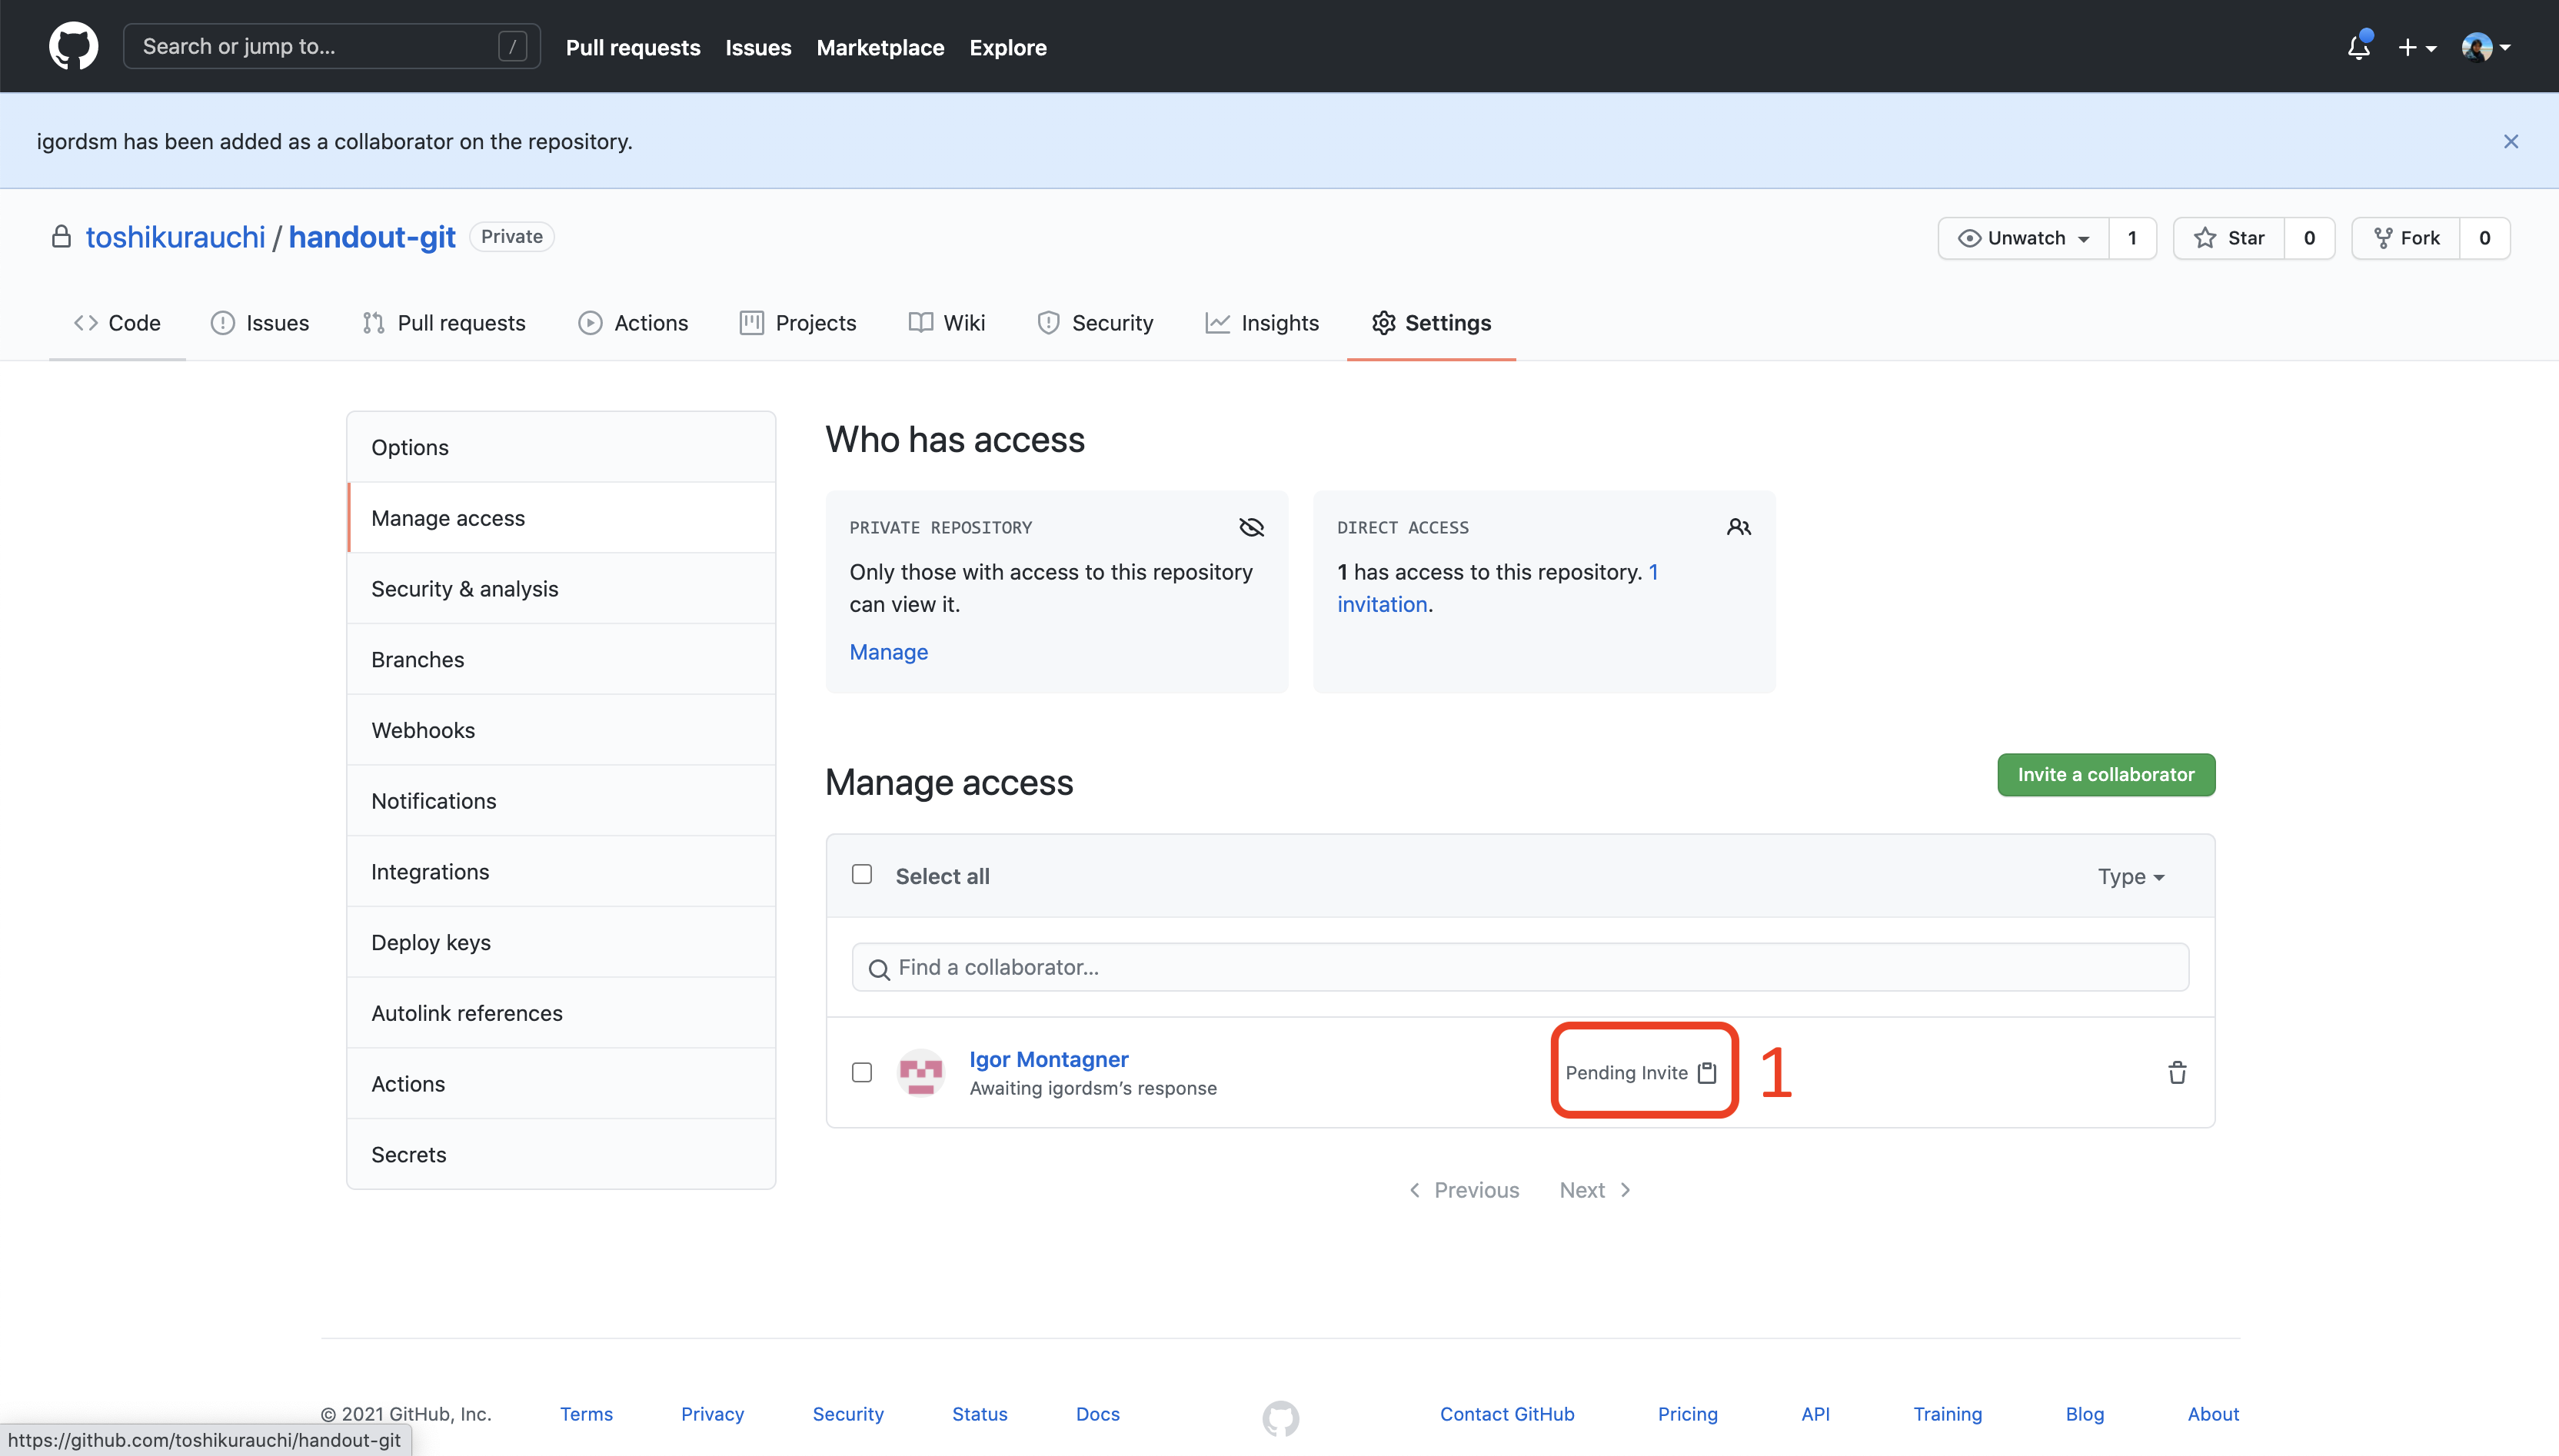The image size is (2559, 1456).
Task: Open the notifications bell
Action: [x=2359, y=46]
